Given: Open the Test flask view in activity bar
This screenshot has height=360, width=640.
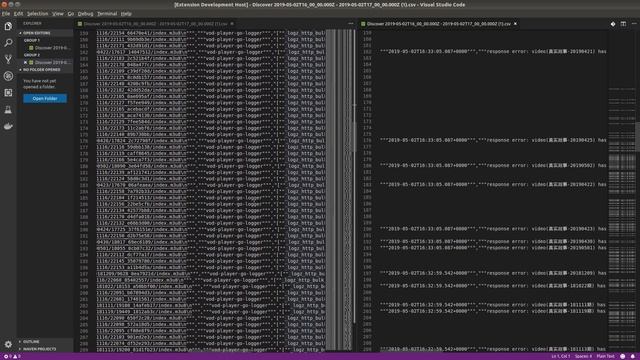Looking at the screenshot, I should pyautogui.click(x=8, y=109).
